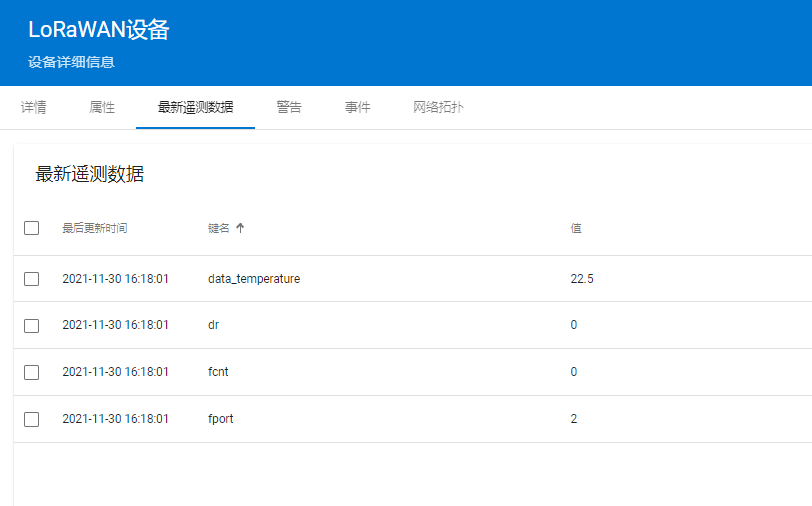Sort by the 键名 column header
The height and width of the screenshot is (506, 812).
[219, 228]
